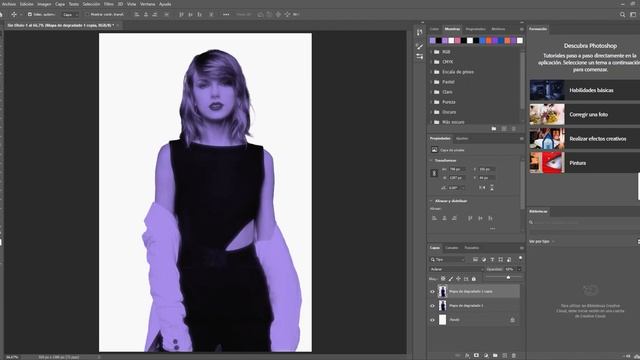Open the Filtro menu
This screenshot has width=640, height=360.
coord(109,4)
